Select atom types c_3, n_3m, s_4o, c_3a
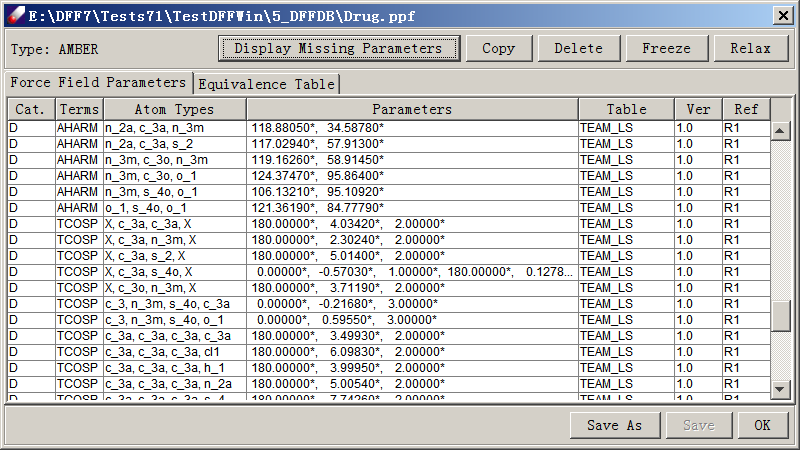Image resolution: width=800 pixels, height=450 pixels. (x=175, y=304)
